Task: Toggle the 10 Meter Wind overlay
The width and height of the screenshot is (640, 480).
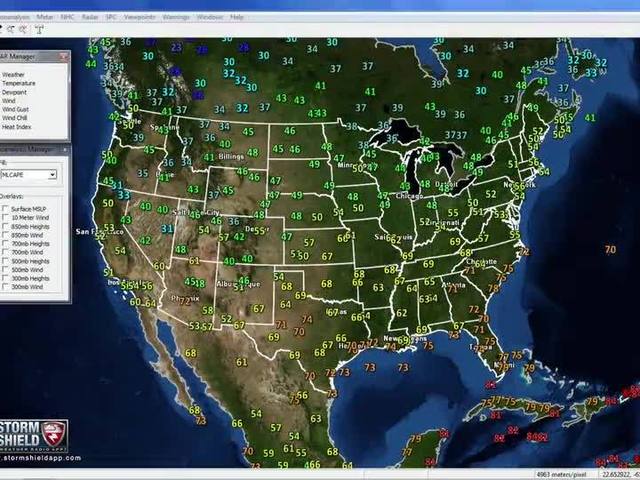Action: [x=6, y=218]
